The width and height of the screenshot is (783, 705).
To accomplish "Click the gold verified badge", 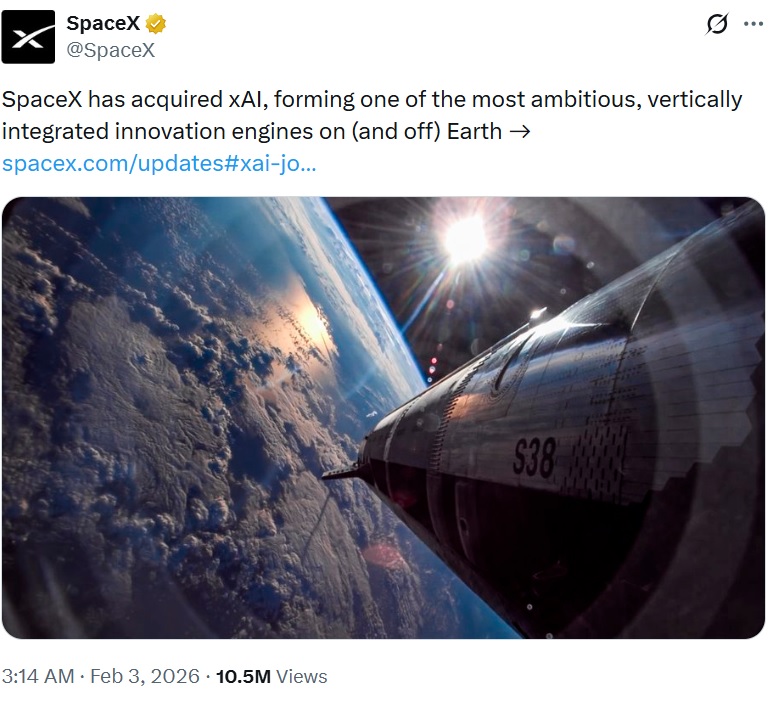I will pyautogui.click(x=157, y=24).
